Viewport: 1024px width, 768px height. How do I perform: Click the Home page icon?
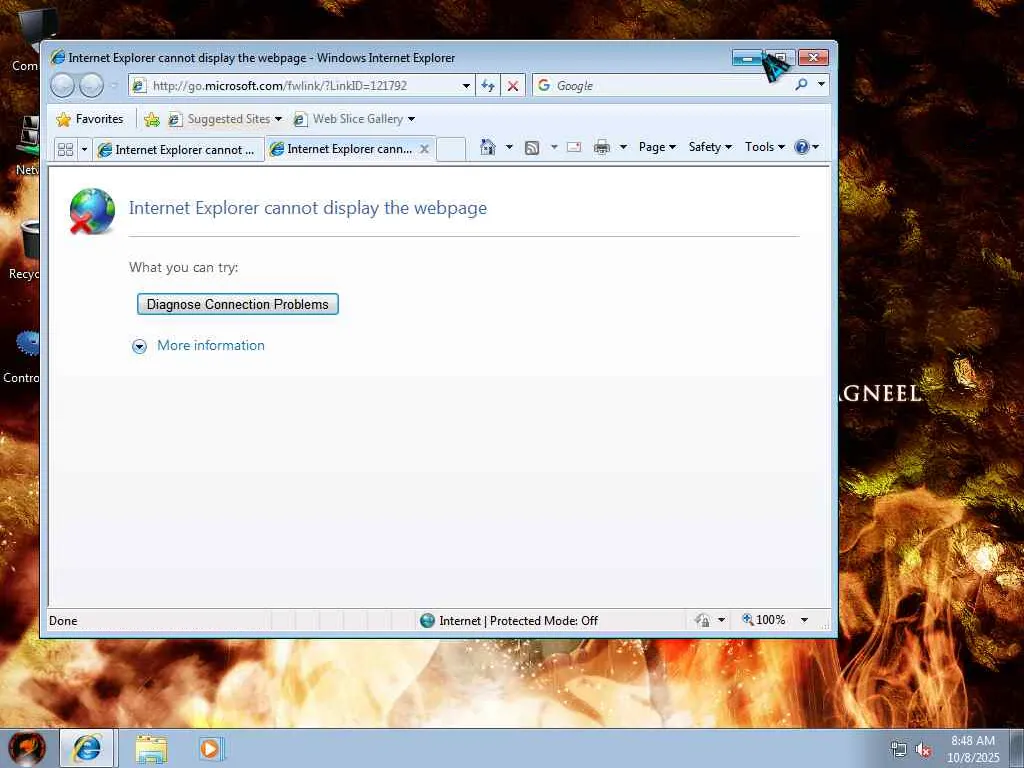pyautogui.click(x=488, y=147)
